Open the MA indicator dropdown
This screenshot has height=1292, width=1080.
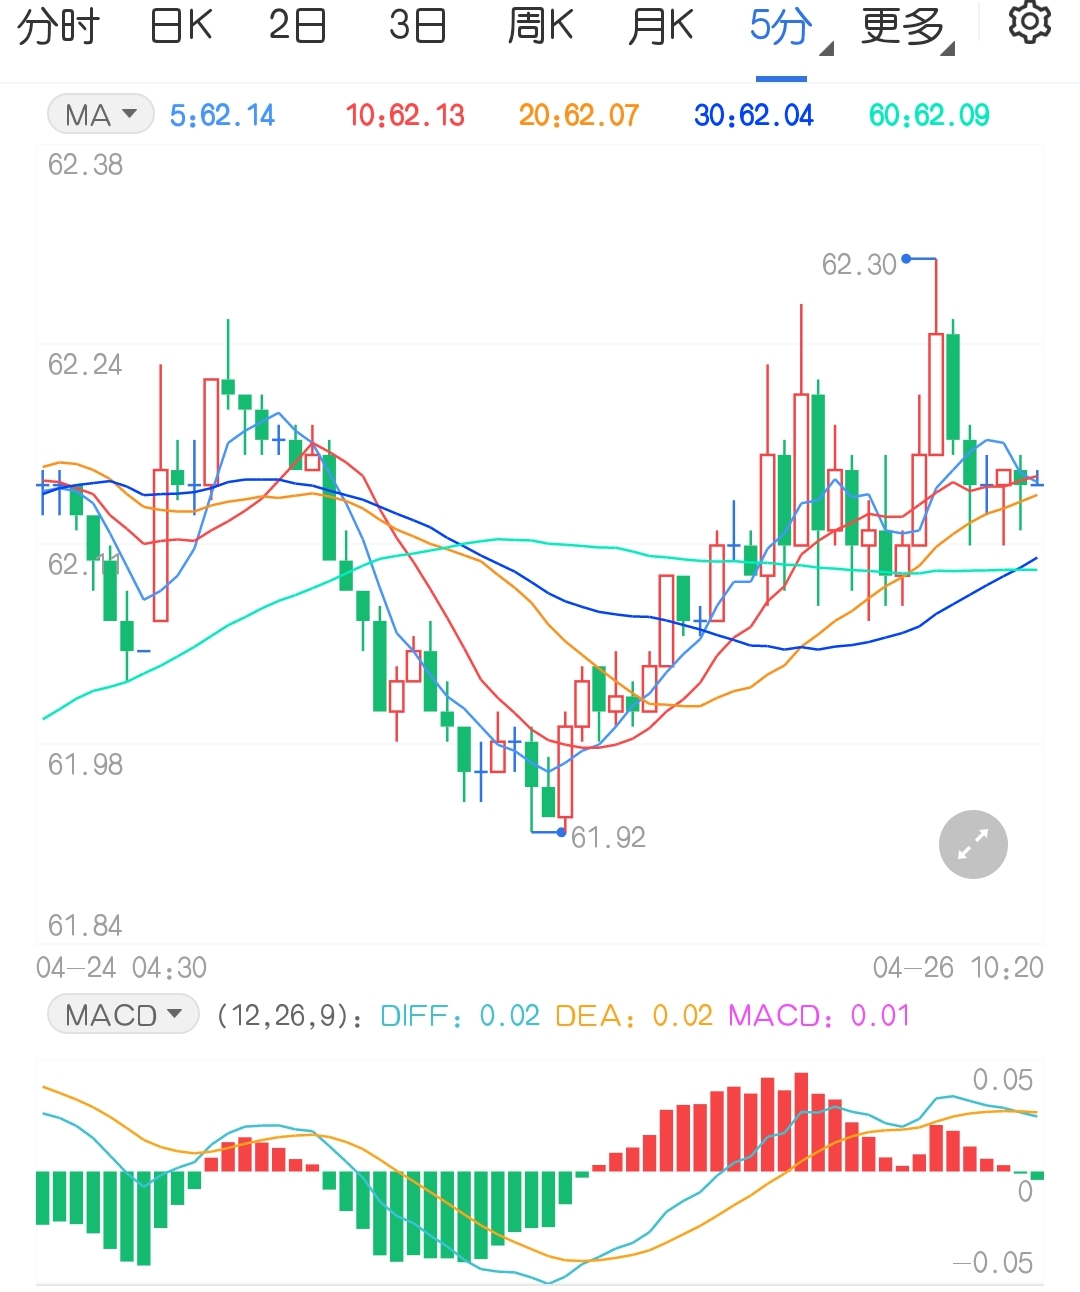click(x=99, y=114)
